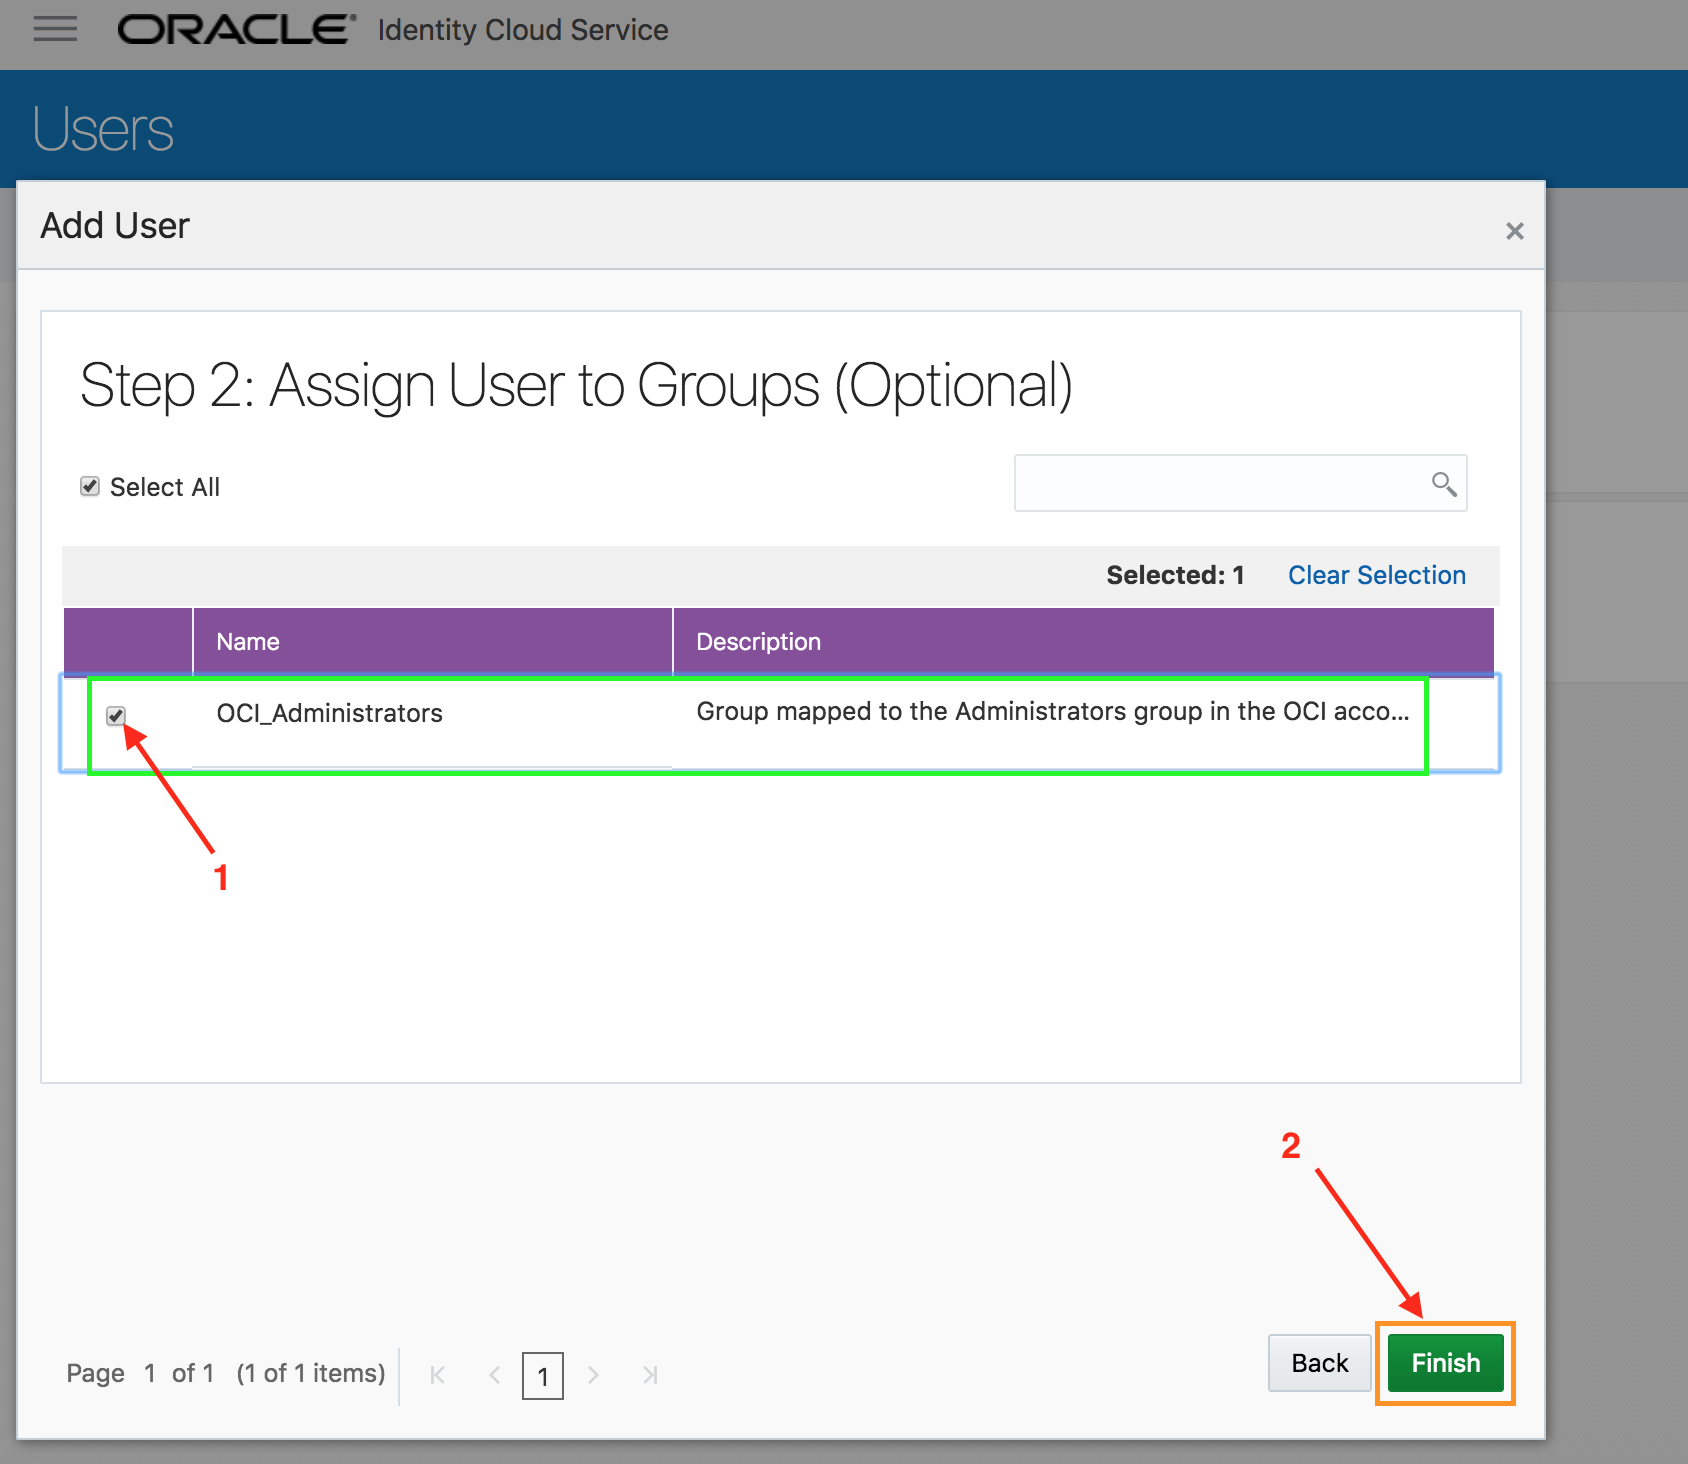The image size is (1688, 1464).
Task: Select the OCI_Administrators group name
Action: (329, 713)
